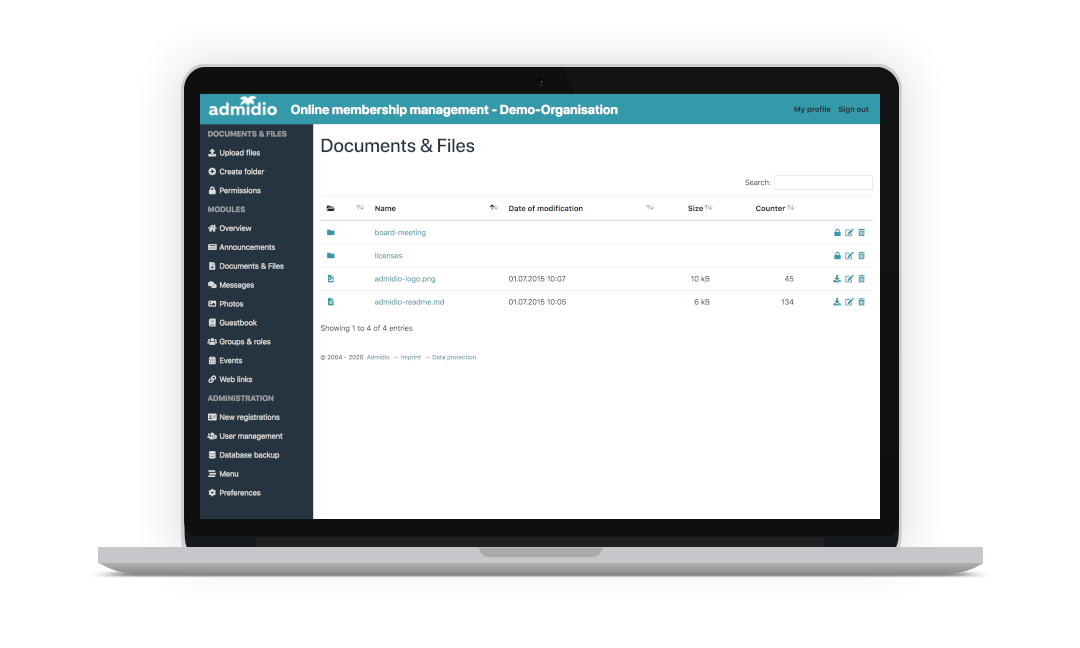Sort table by Name column
Viewport: 1080px width, 648px height.
click(385, 208)
